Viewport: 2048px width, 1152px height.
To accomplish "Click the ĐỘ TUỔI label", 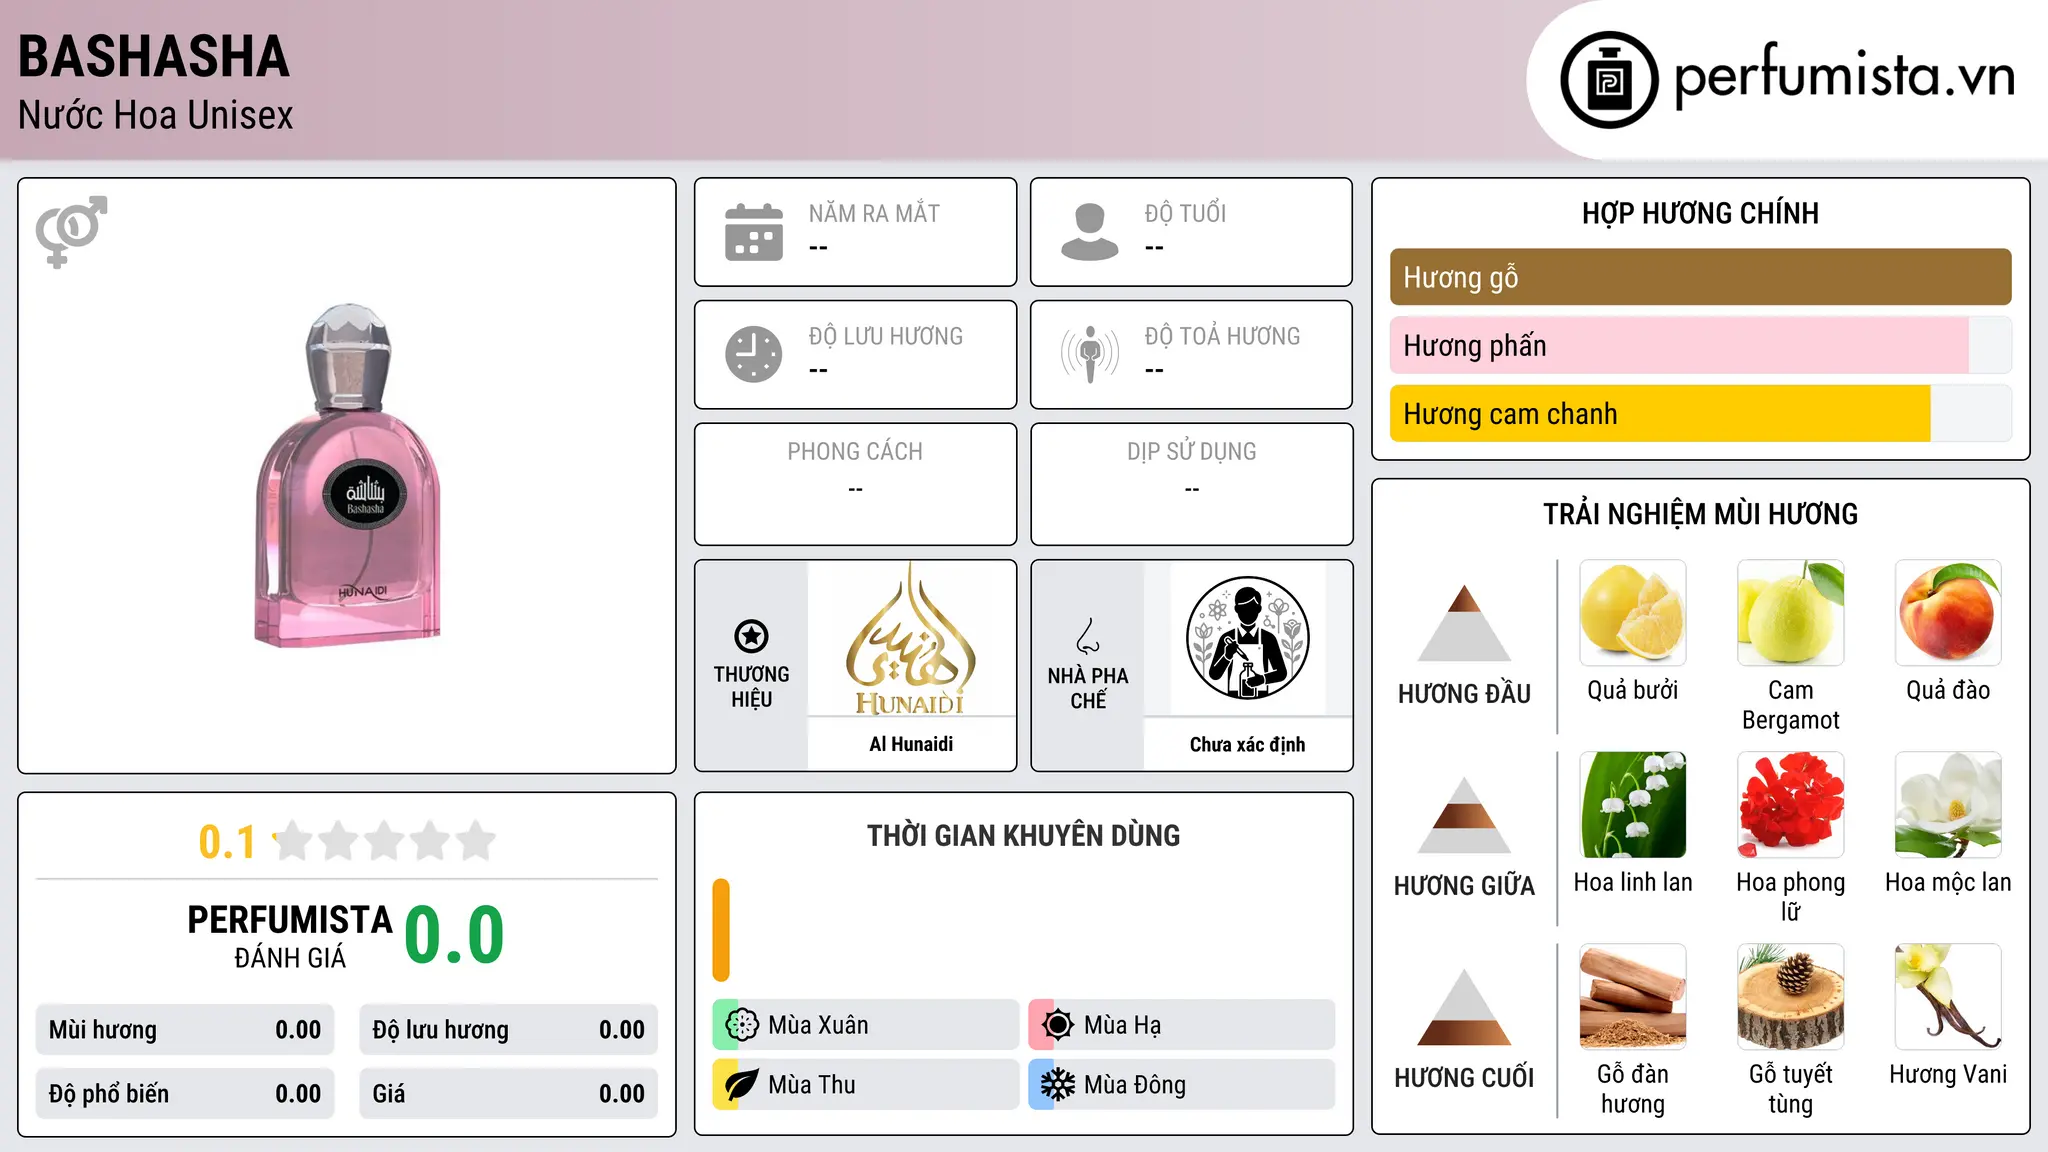I will pyautogui.click(x=1185, y=213).
